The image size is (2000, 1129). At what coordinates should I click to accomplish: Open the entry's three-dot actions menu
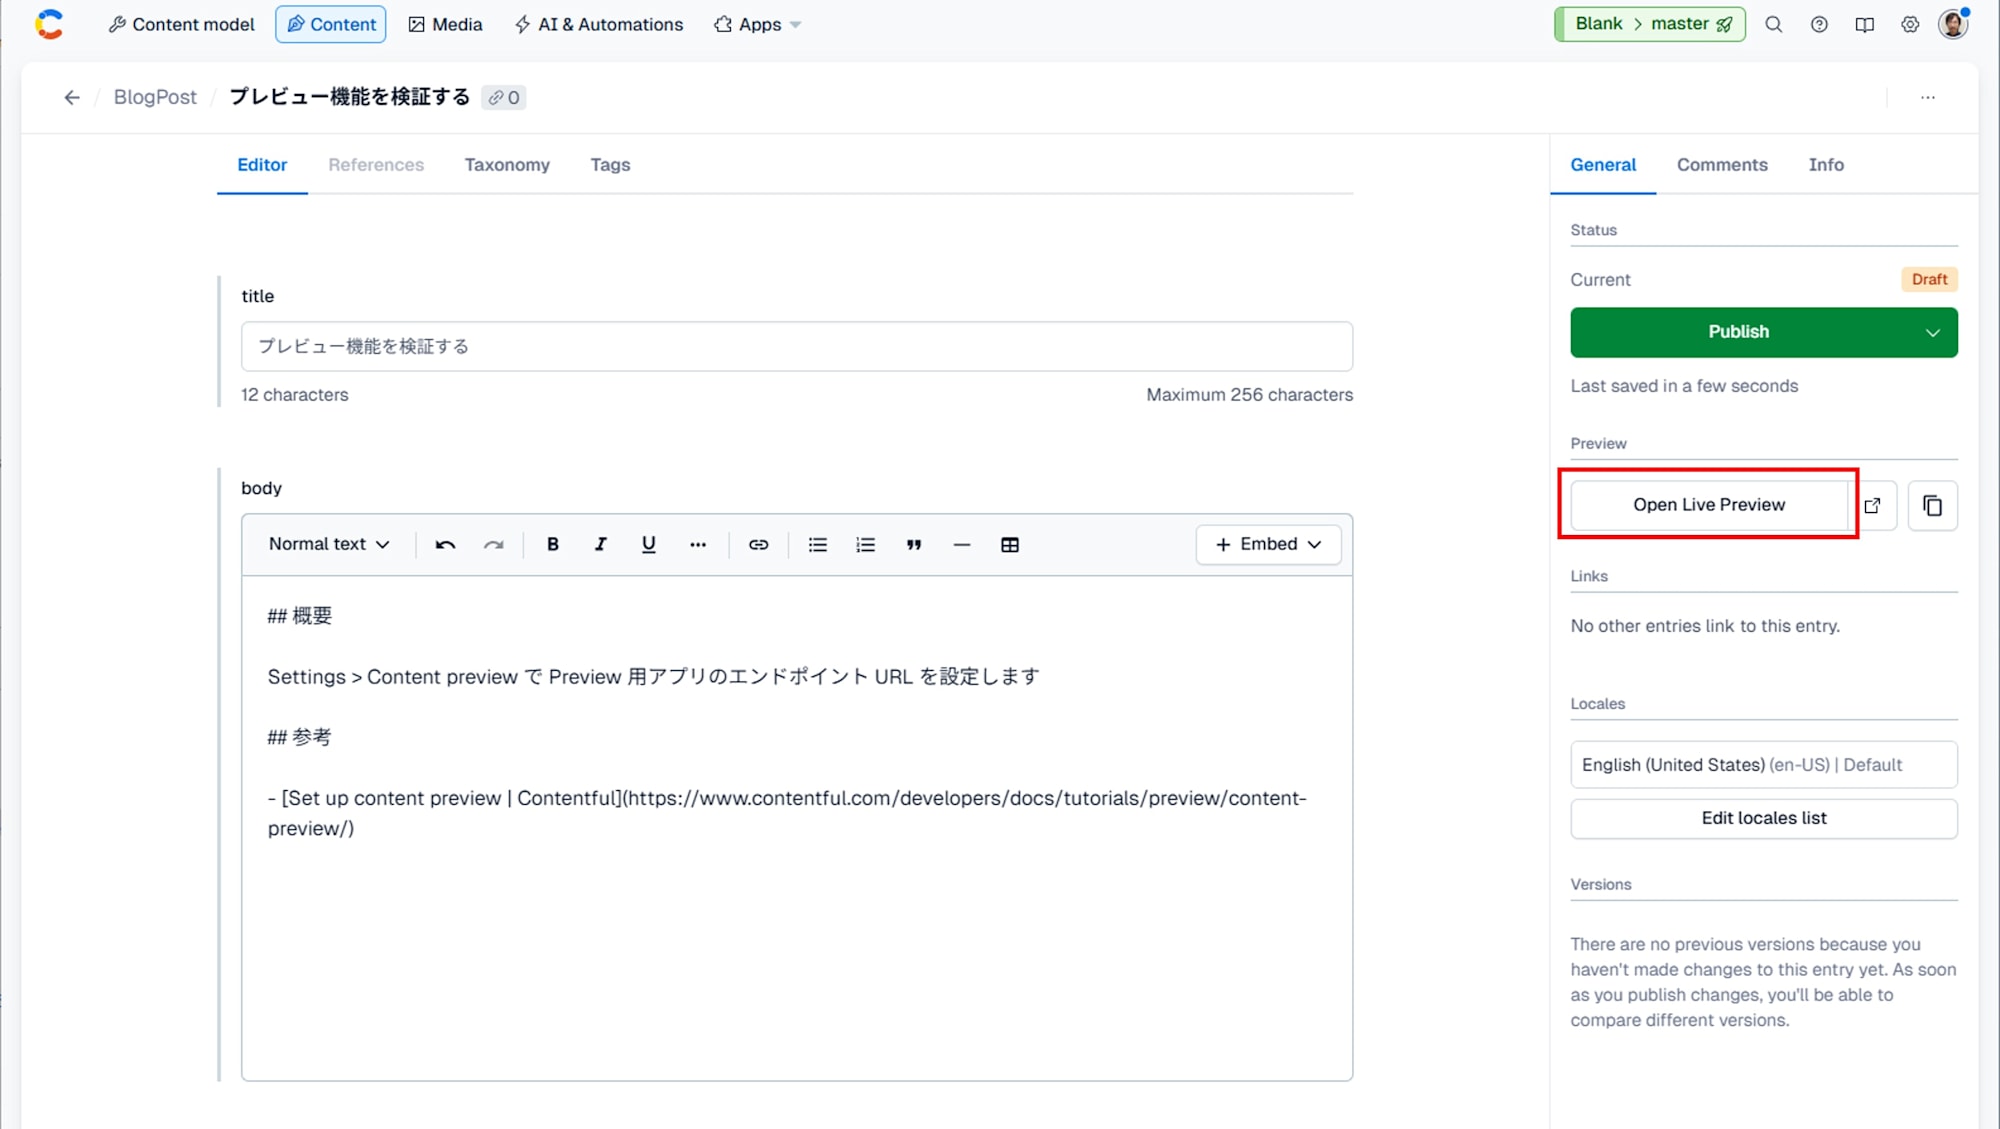(1928, 97)
